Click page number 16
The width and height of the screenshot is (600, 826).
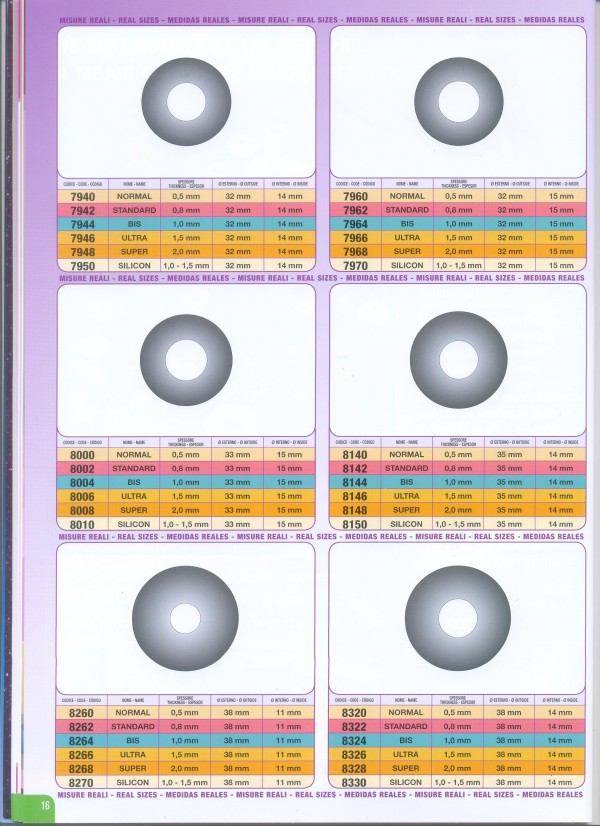coord(45,805)
